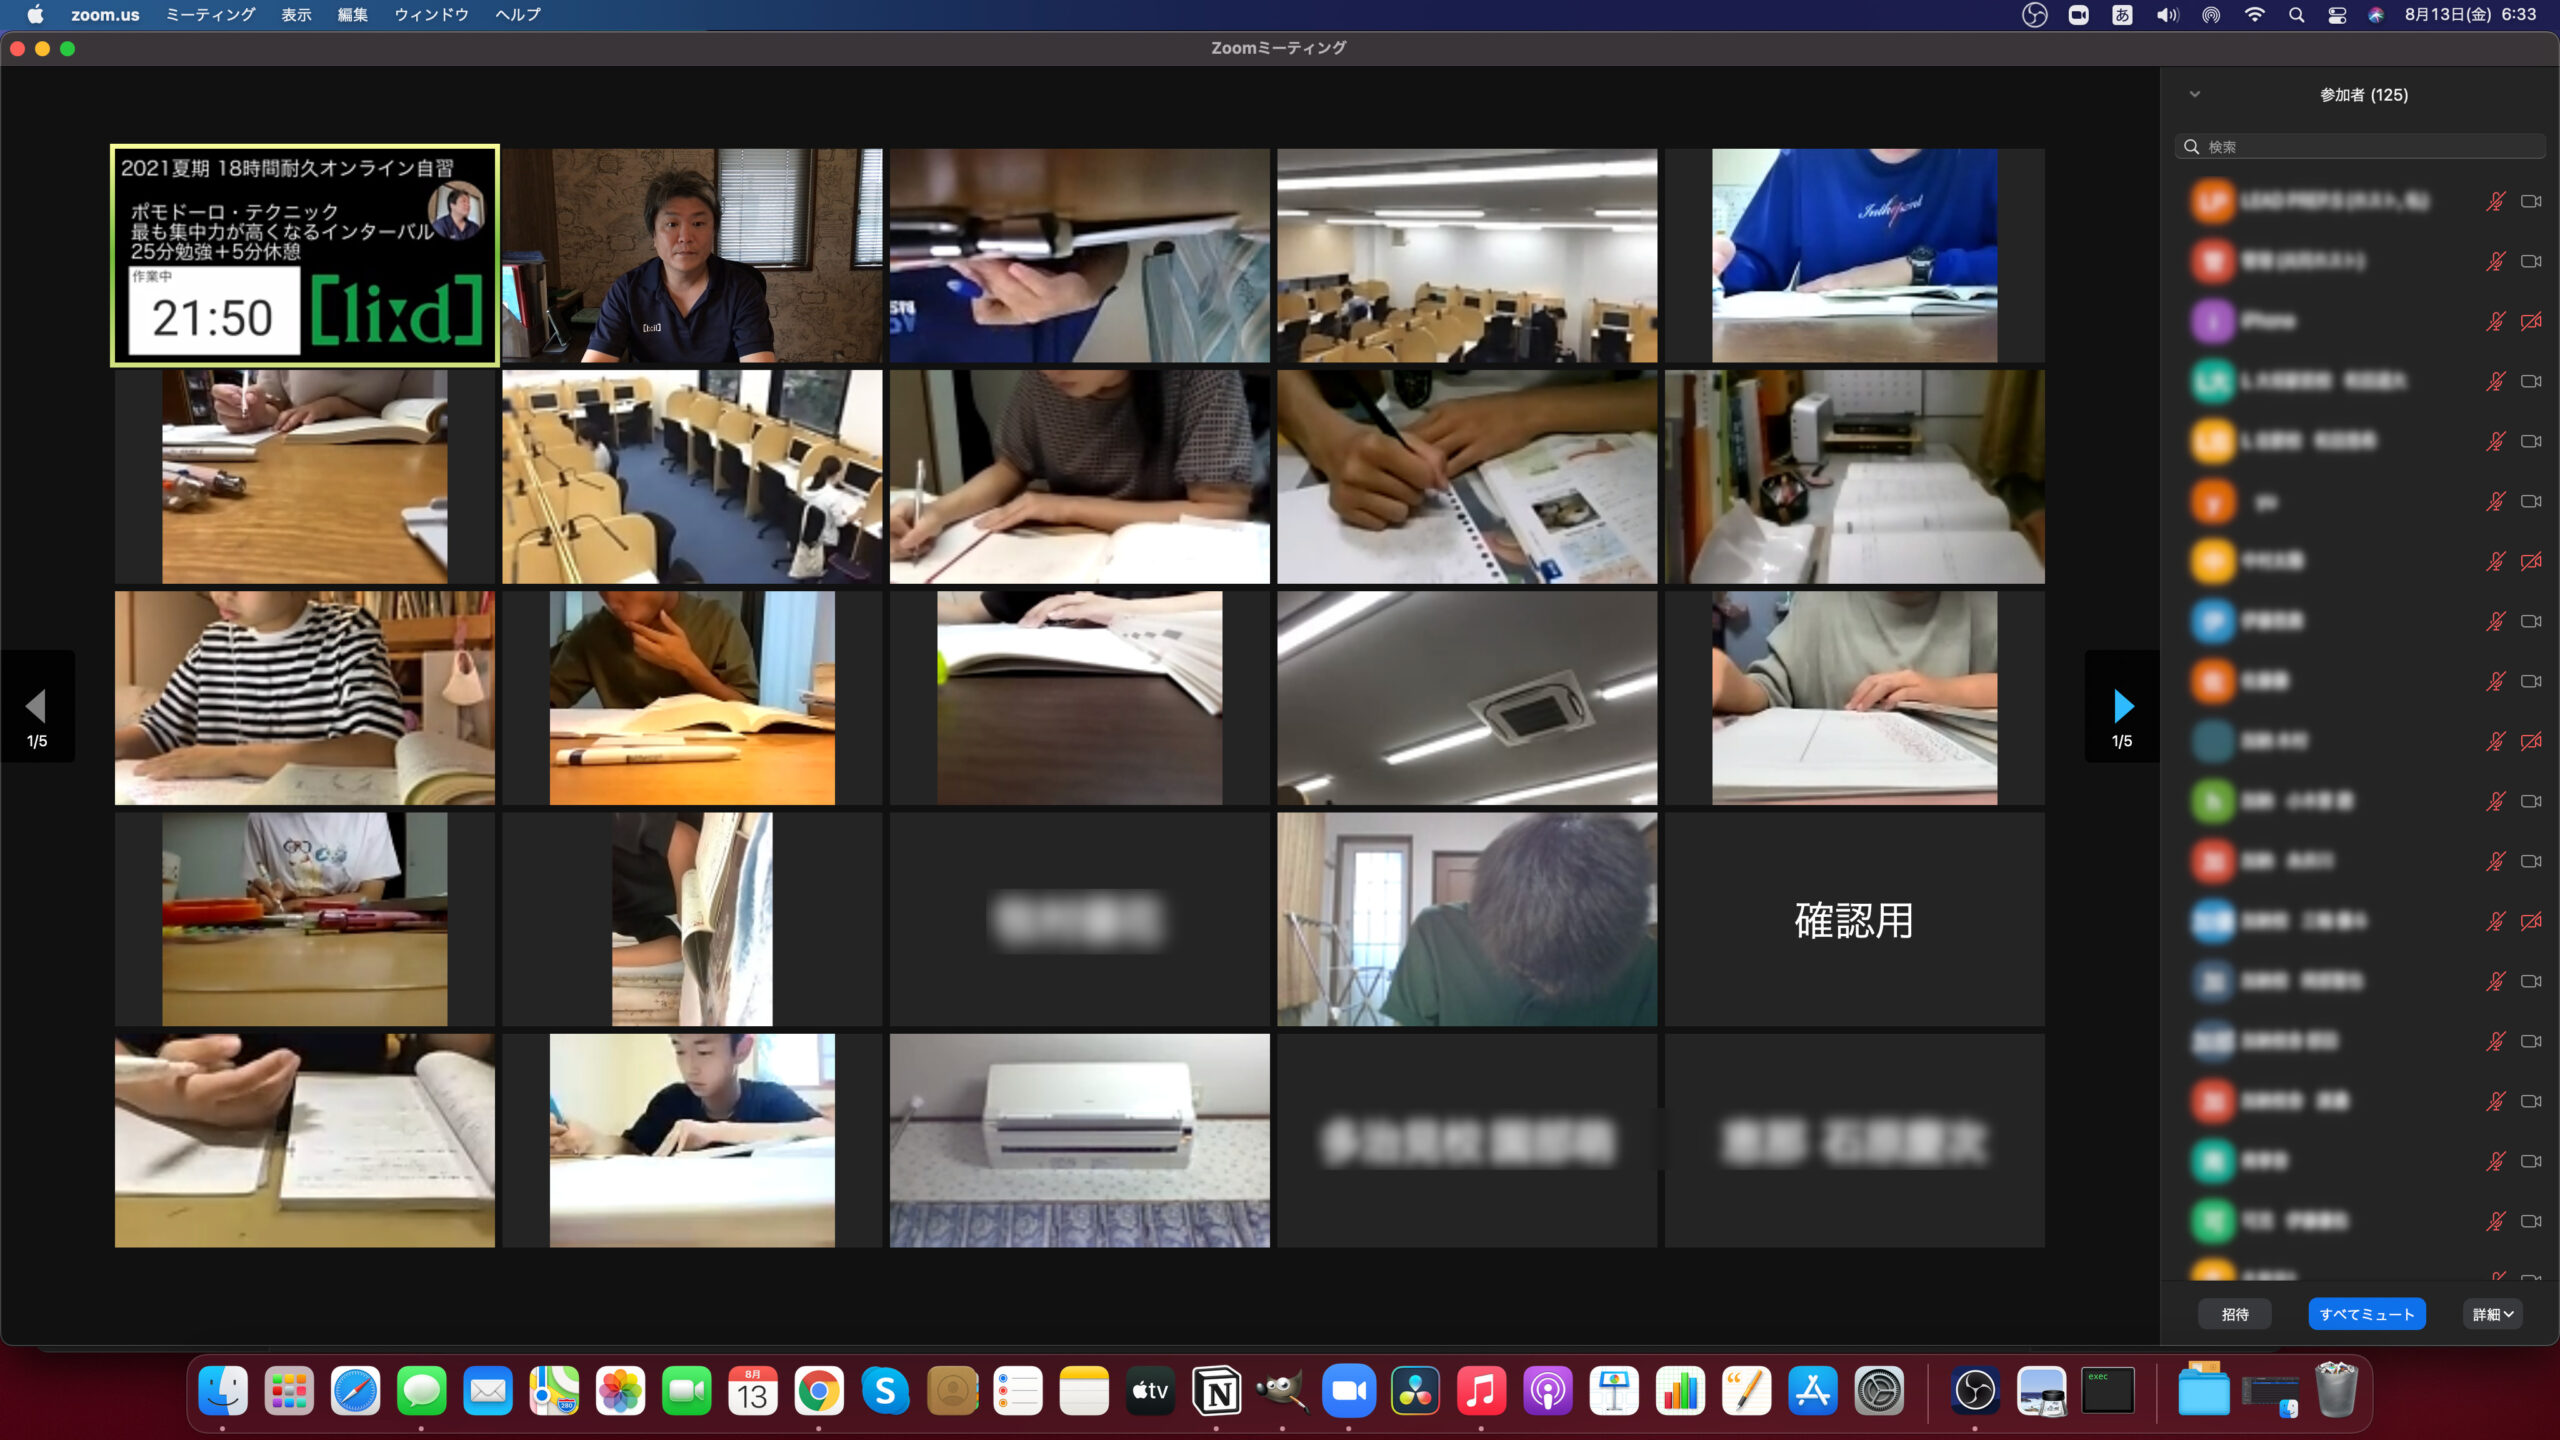Open the Notion icon in the Dock
This screenshot has width=2560, height=1440.
coord(1216,1391)
